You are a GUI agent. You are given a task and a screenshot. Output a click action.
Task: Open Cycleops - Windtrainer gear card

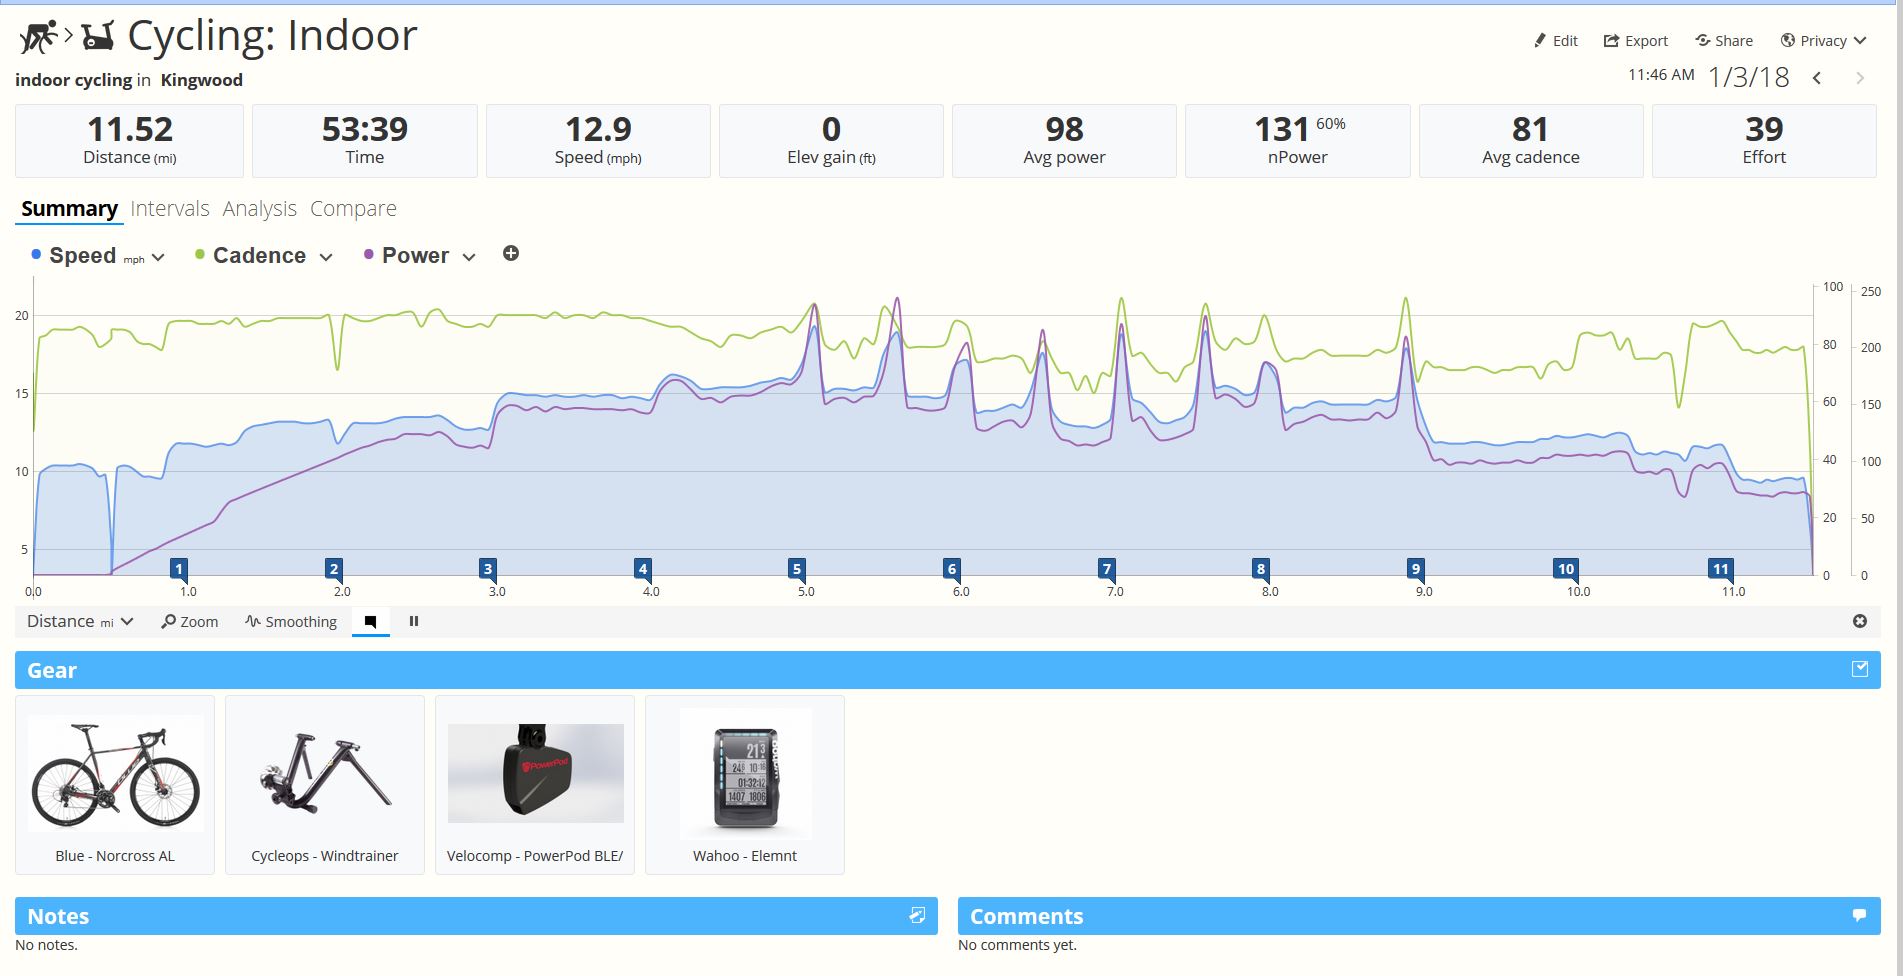325,785
